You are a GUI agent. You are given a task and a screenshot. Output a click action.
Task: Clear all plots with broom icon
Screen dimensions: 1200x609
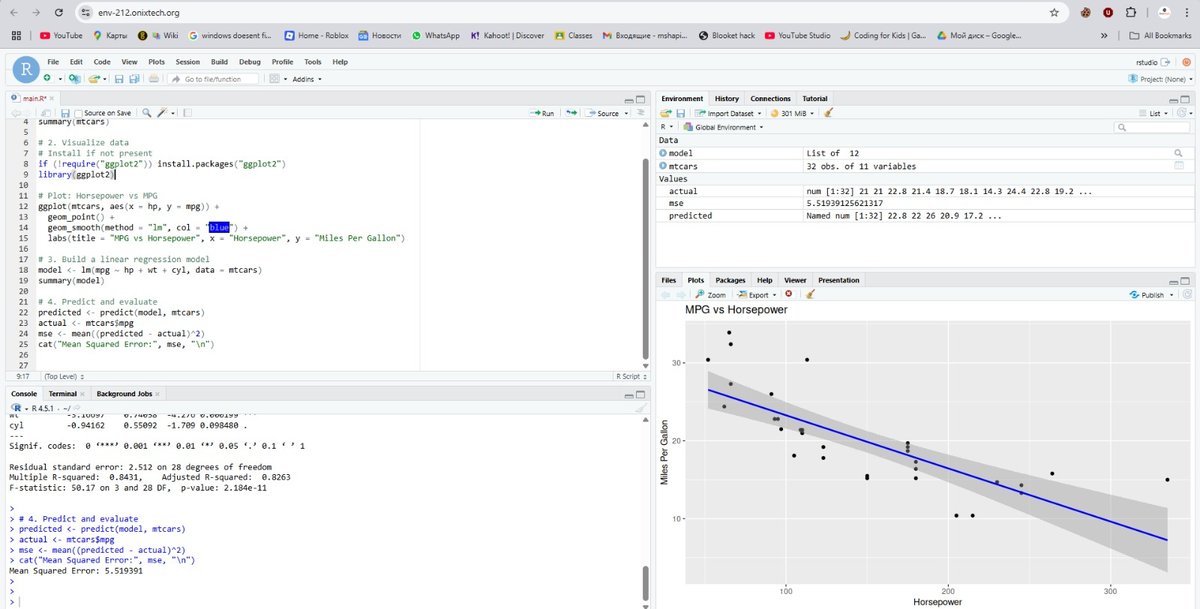(x=810, y=294)
